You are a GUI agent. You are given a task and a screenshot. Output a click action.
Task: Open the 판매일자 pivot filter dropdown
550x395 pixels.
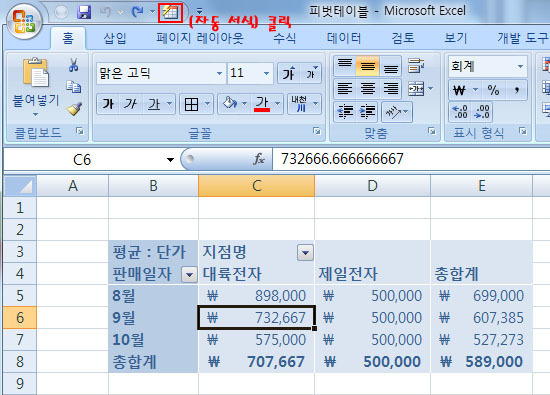[x=189, y=275]
